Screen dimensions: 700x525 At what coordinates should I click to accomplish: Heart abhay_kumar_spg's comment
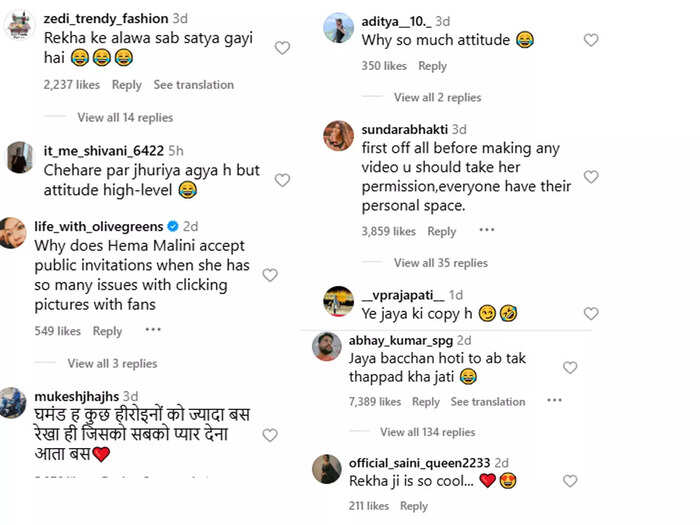click(x=570, y=367)
